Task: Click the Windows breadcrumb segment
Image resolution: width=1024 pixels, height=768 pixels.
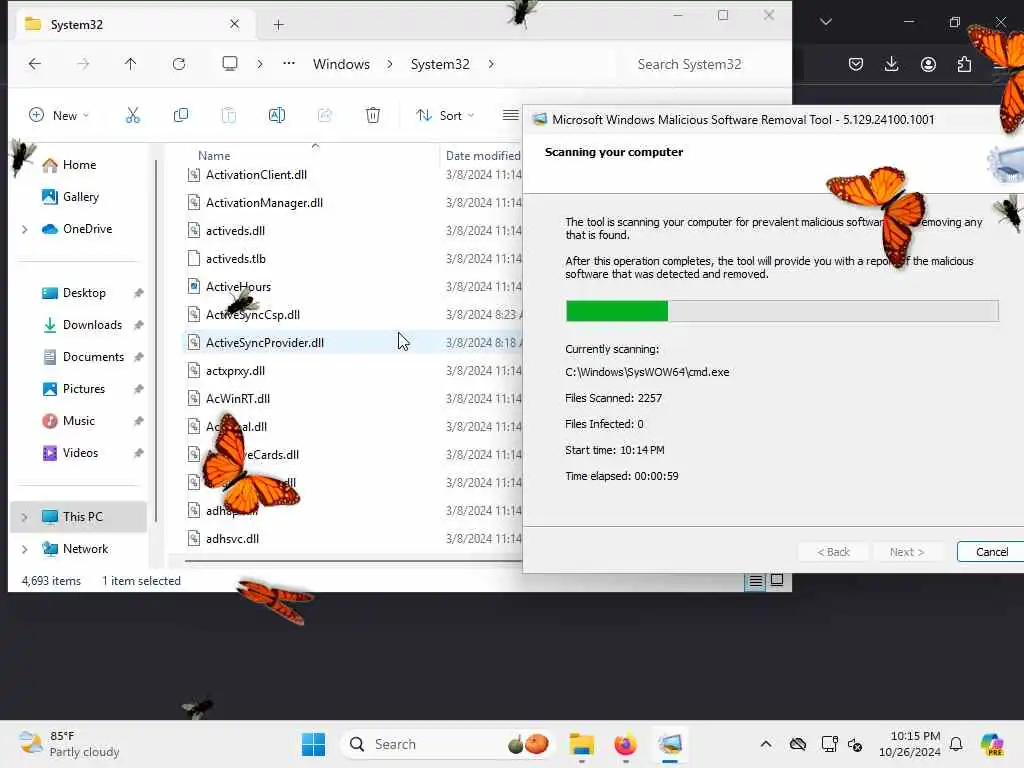Action: (x=342, y=64)
